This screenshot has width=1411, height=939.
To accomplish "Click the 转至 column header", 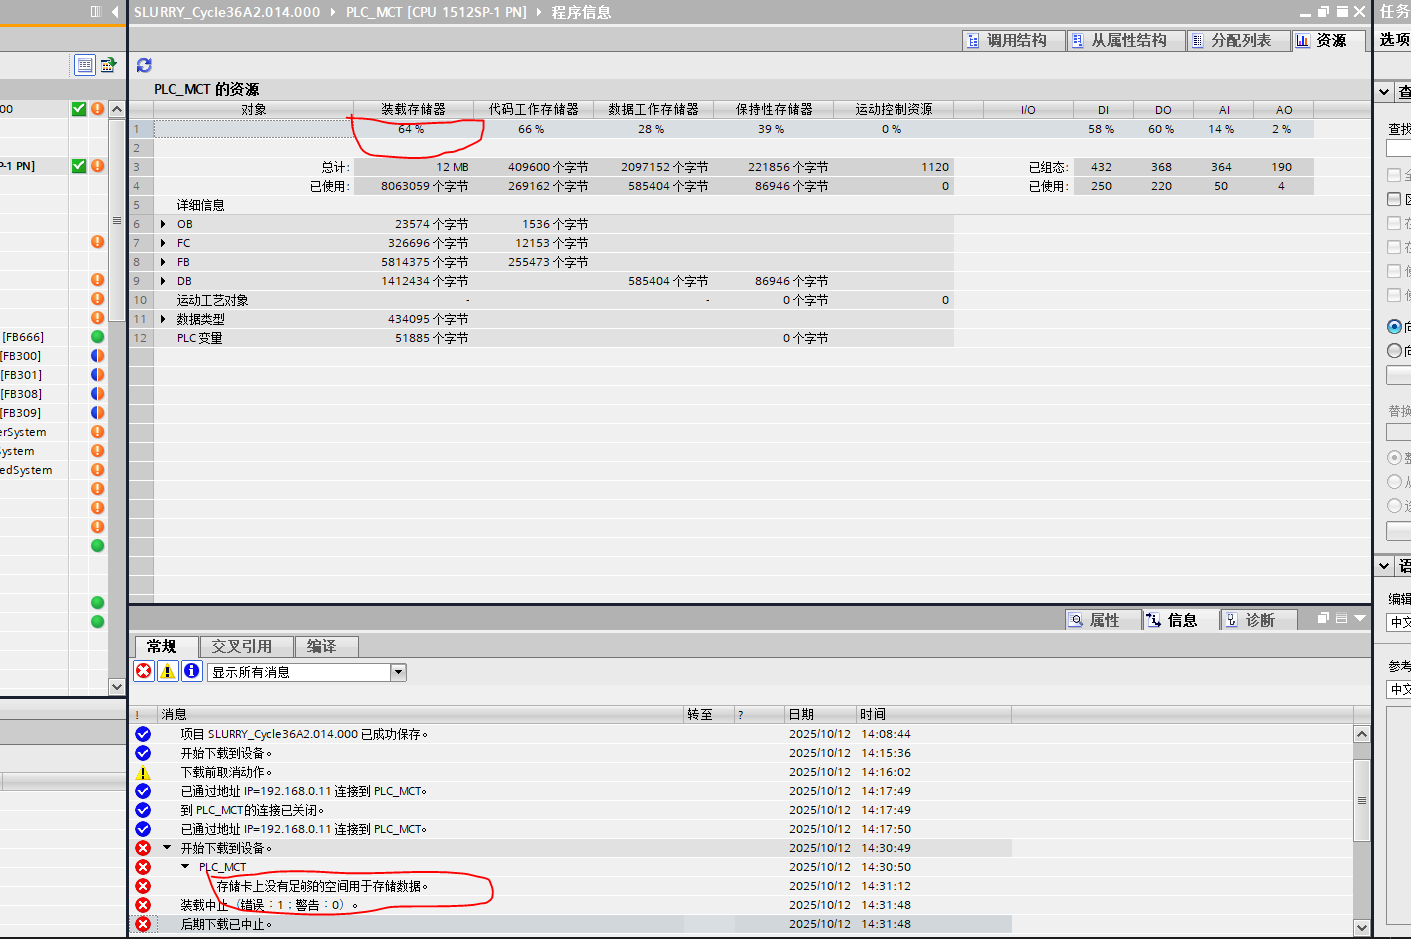I will click(x=709, y=714).
